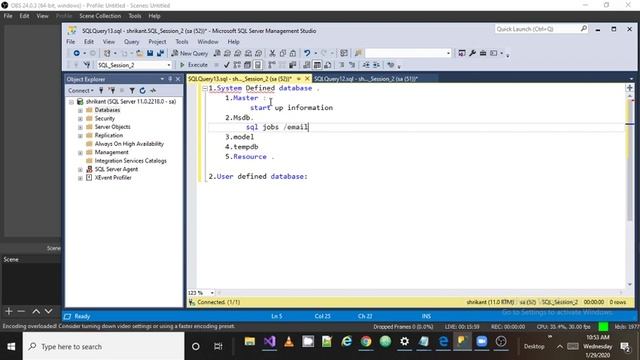Click the add scene plus button in OBS

(x=9, y=311)
